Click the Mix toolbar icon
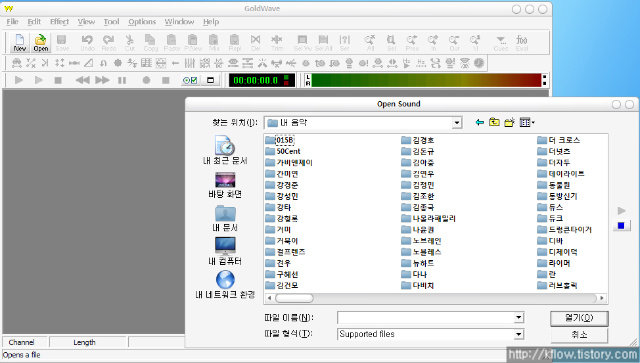The height and width of the screenshot is (363, 640). [x=214, y=43]
